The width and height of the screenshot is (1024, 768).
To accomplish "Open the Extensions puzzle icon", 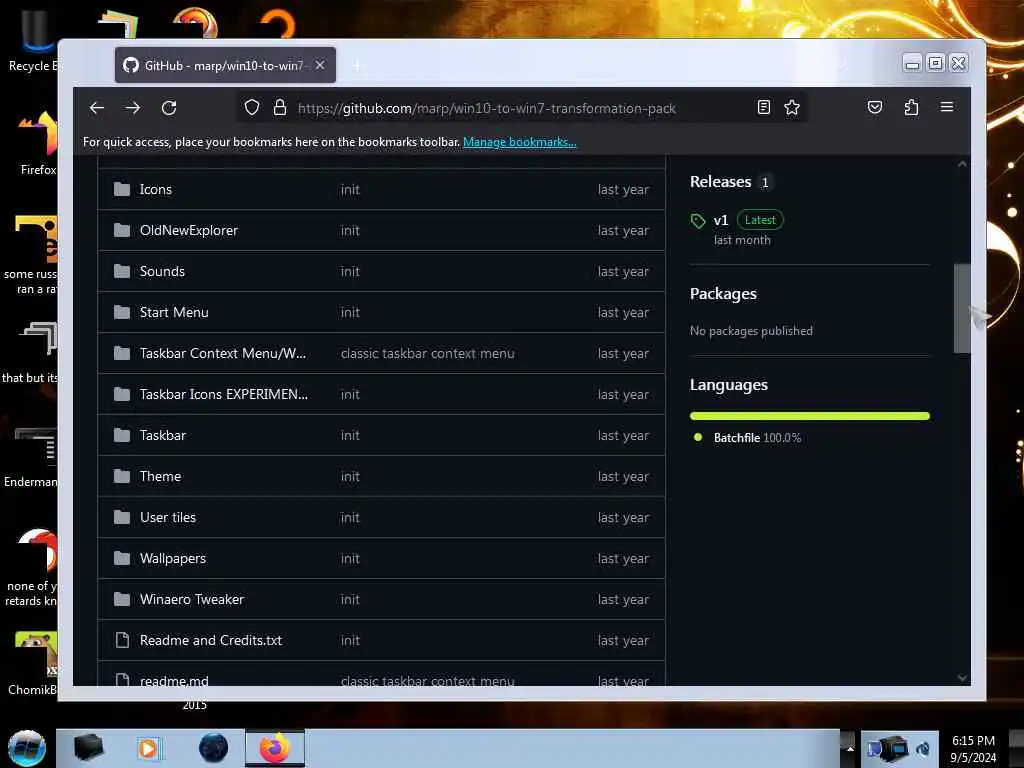I will point(912,107).
